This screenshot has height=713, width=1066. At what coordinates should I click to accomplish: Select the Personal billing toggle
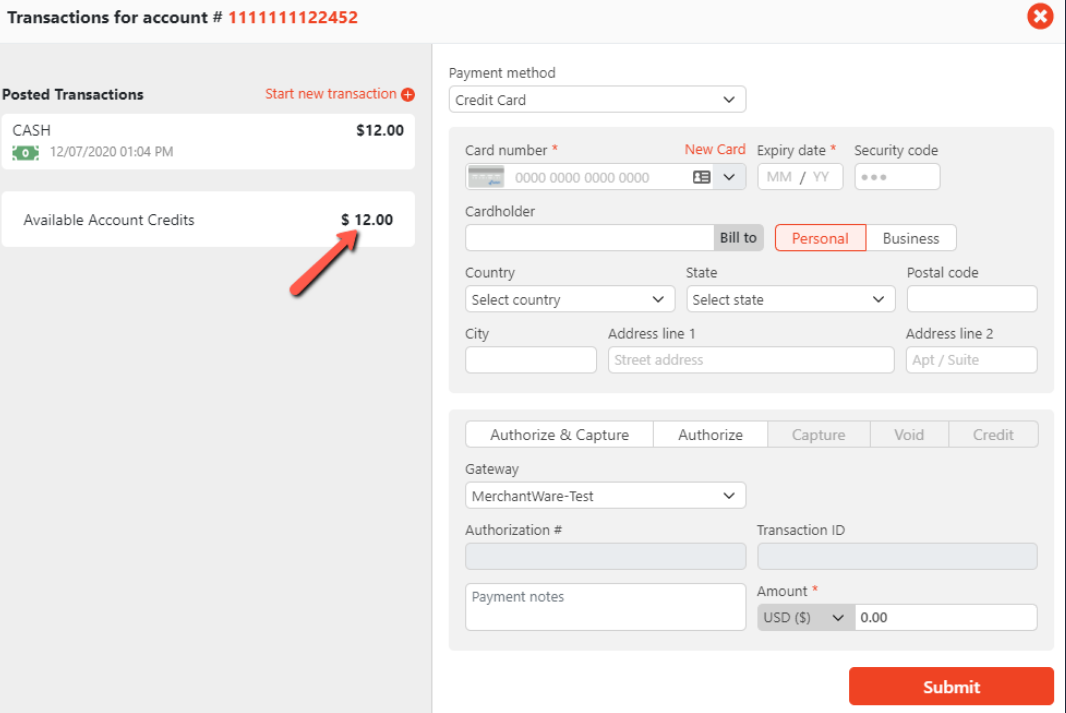pos(820,238)
